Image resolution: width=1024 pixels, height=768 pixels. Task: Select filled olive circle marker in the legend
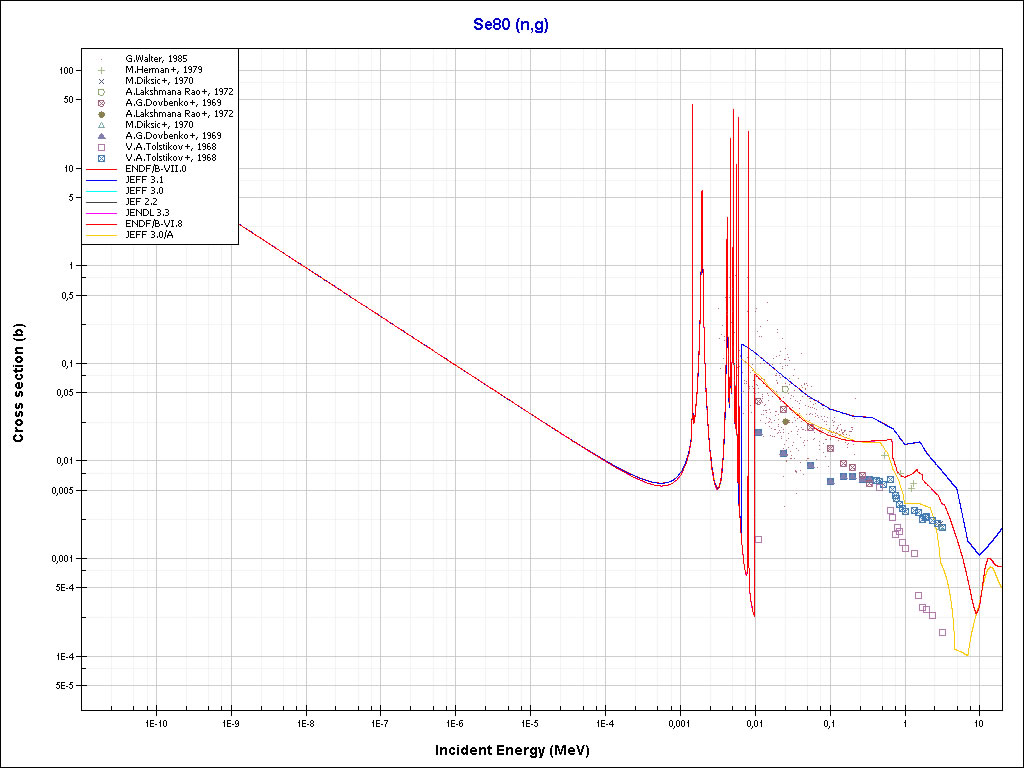point(101,114)
